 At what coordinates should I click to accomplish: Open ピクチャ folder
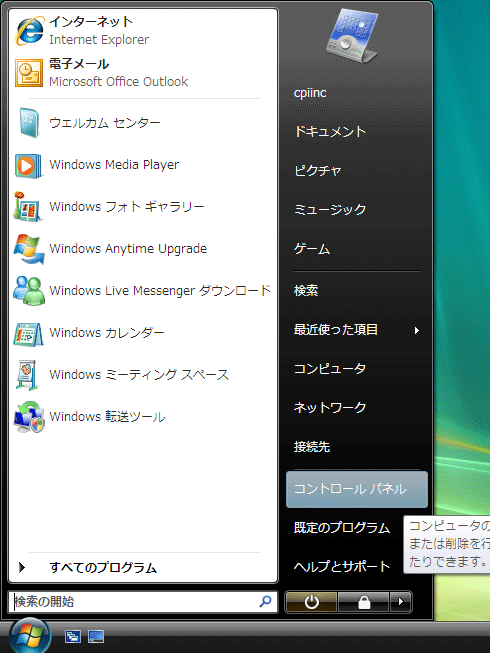coord(318,171)
